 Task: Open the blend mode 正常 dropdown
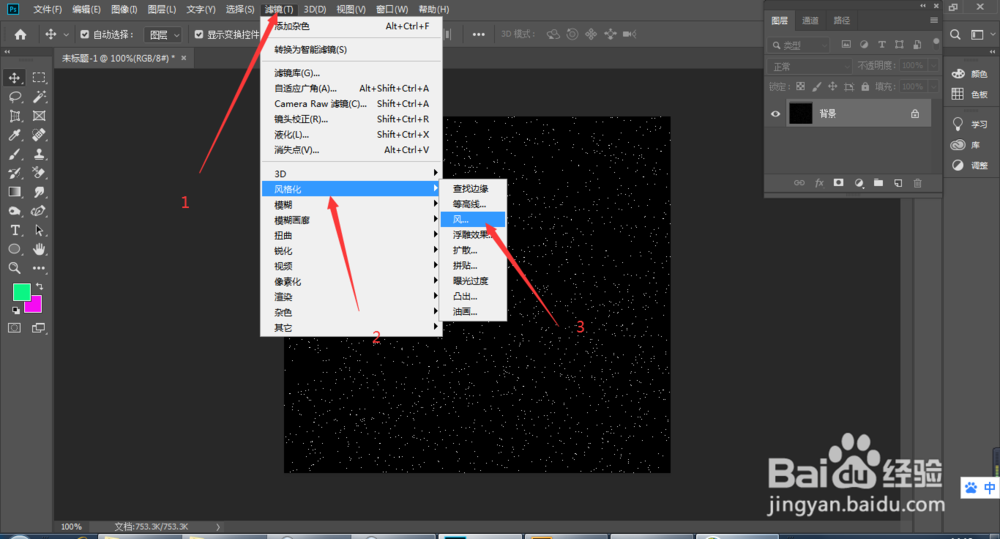pos(810,66)
